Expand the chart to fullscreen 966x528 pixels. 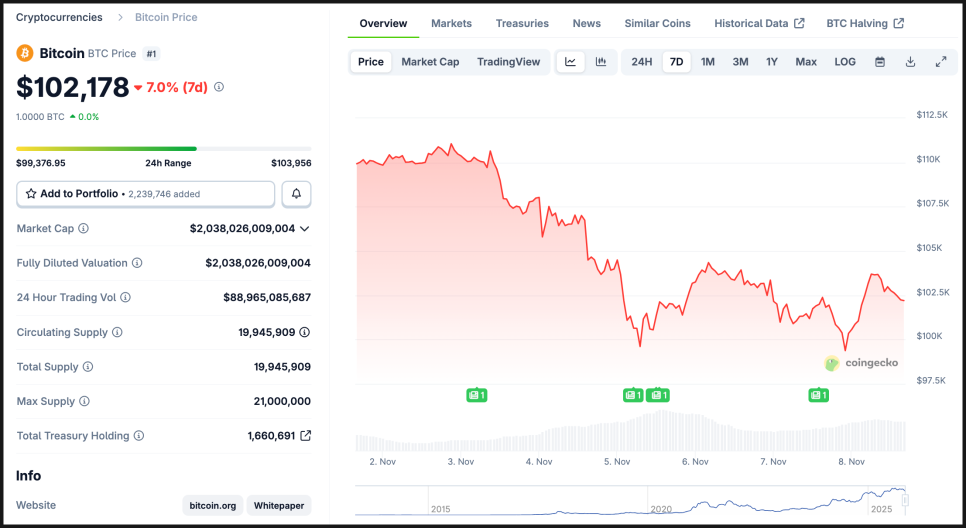[x=940, y=62]
